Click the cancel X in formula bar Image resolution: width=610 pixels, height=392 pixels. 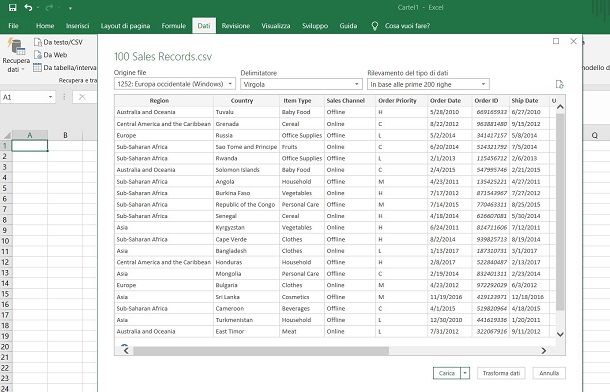pos(82,97)
